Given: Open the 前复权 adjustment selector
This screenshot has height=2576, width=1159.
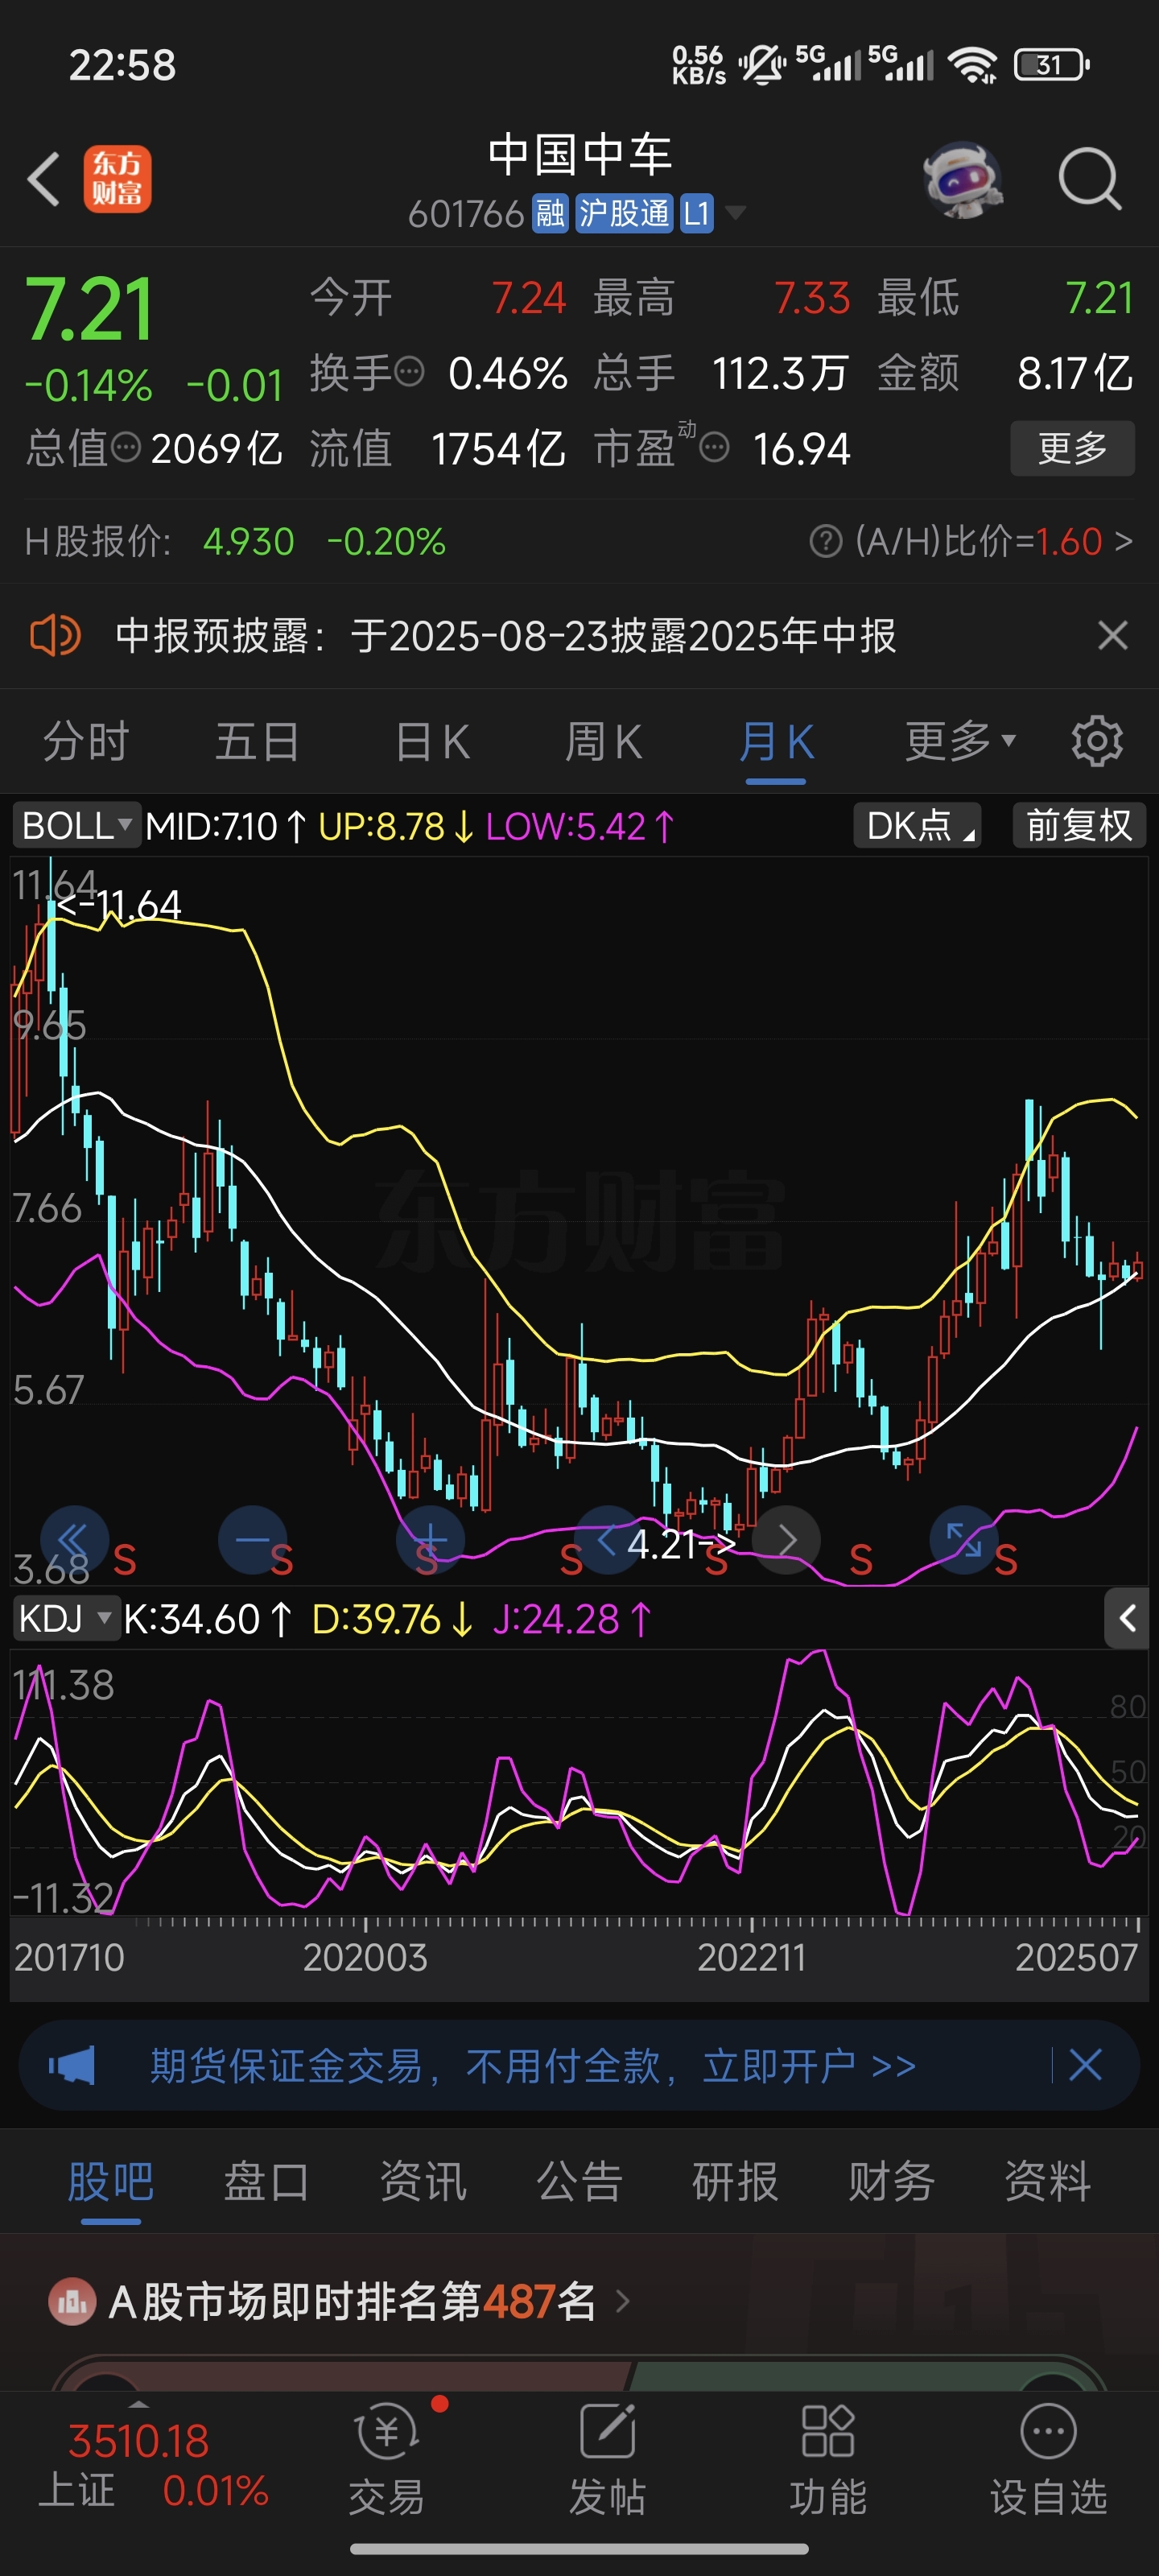Looking at the screenshot, I should 1079,826.
